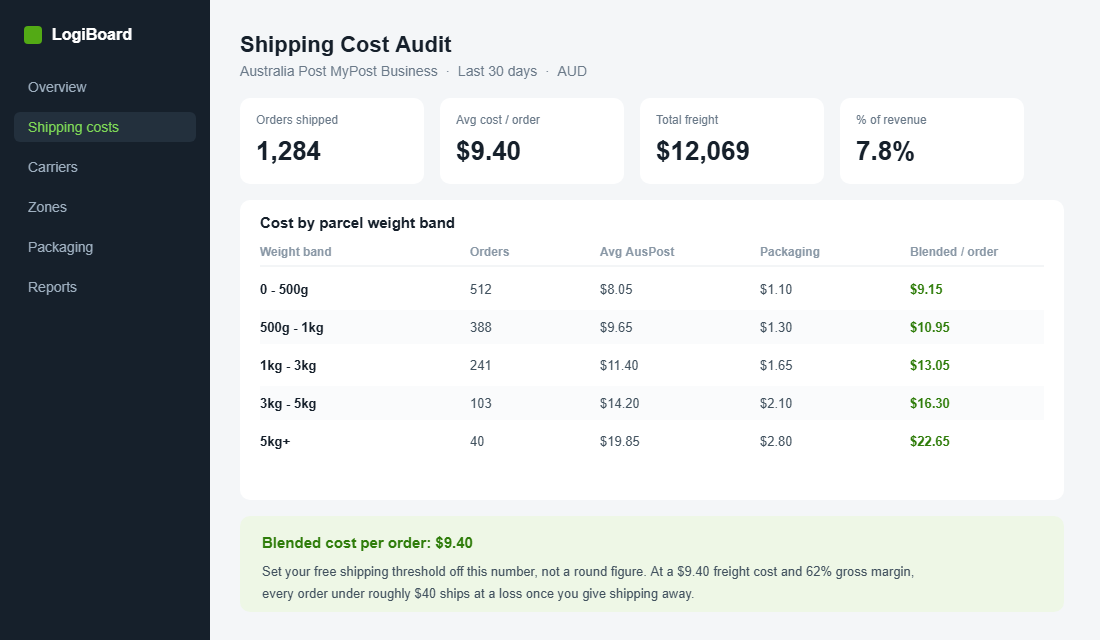Viewport: 1100px width, 640px height.
Task: Click the $11.40 Avg AusPost value
Action: coord(619,365)
